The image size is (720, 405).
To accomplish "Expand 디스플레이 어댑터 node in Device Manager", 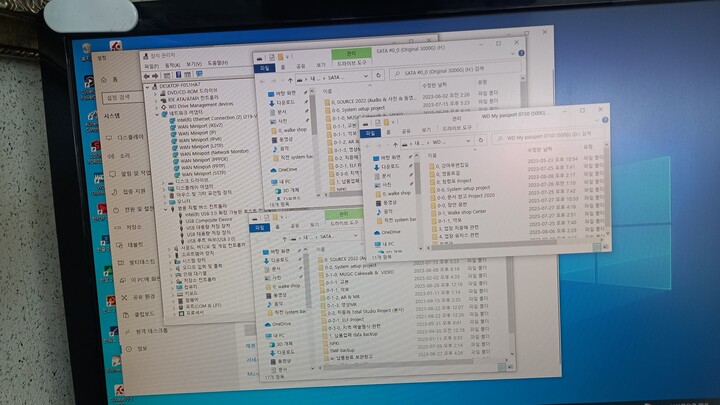I will [164, 188].
